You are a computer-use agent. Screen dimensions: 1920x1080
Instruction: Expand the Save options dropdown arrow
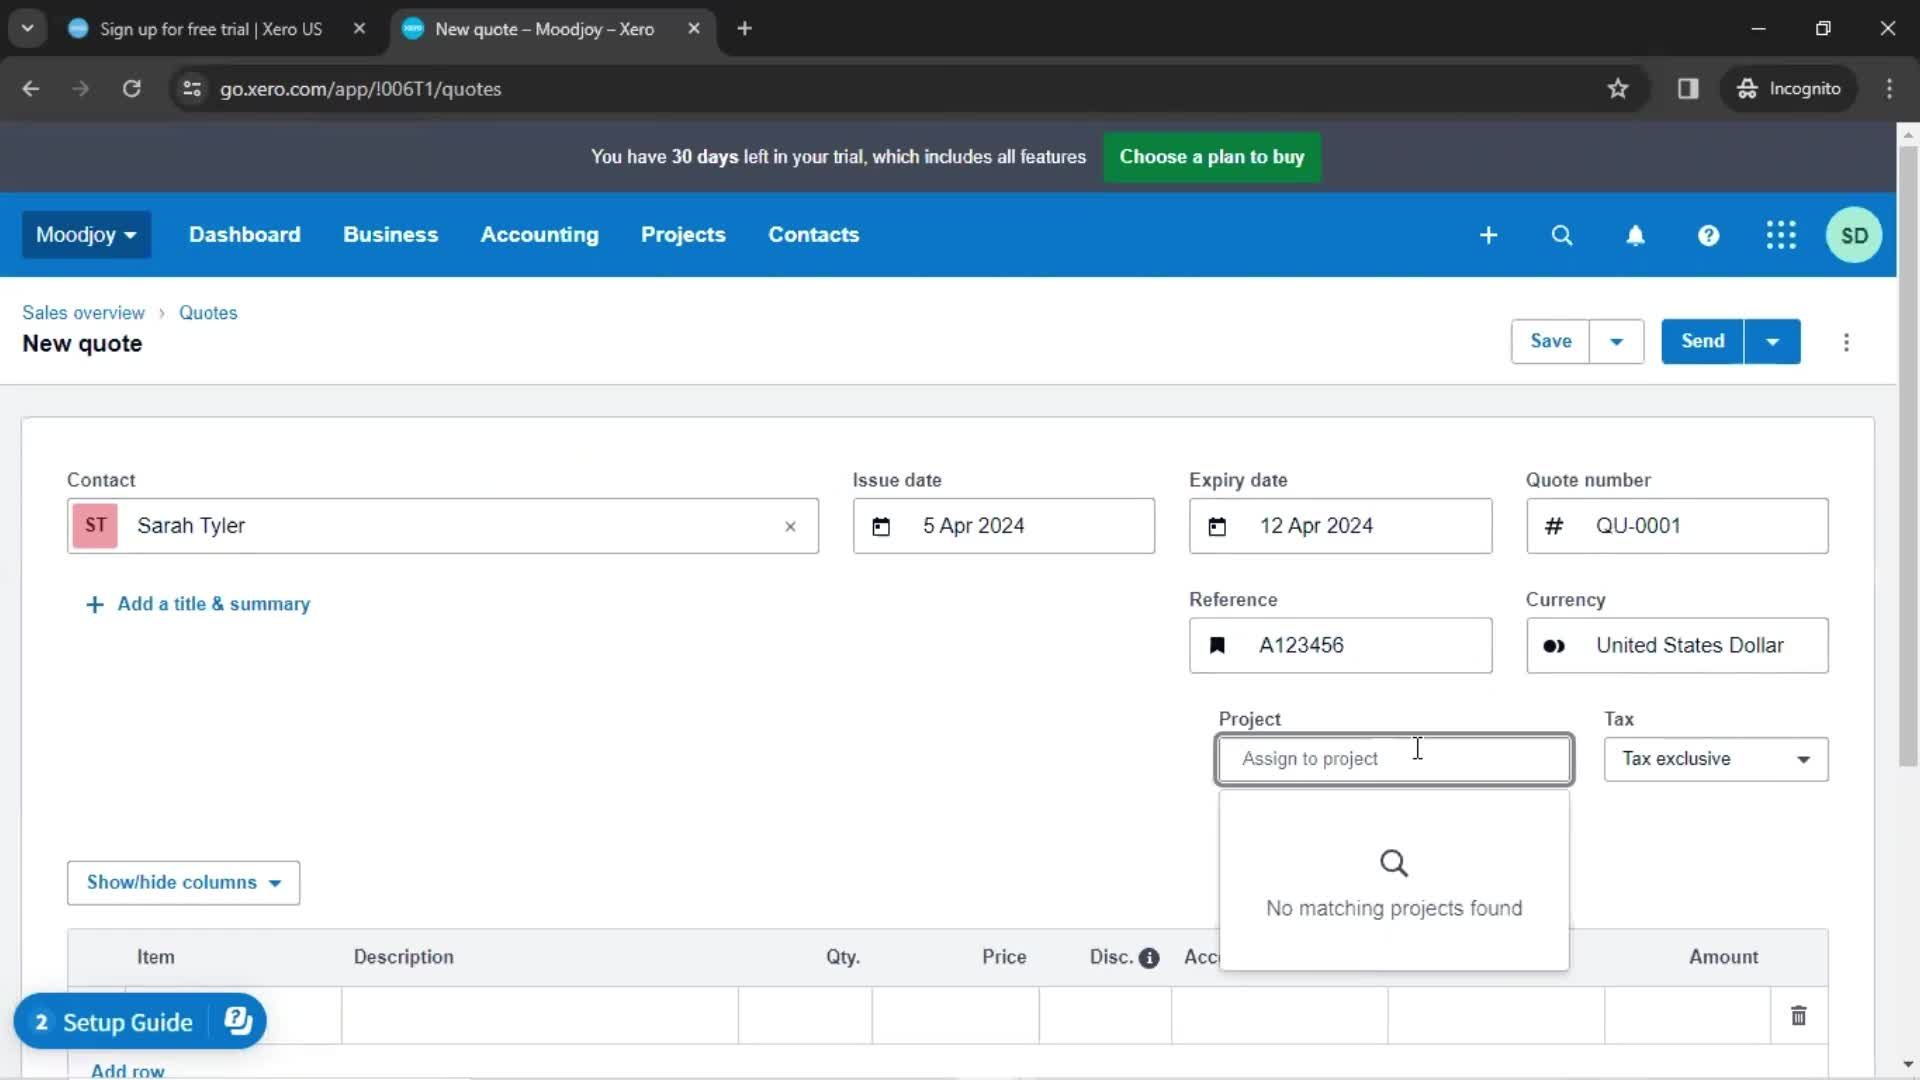pos(1616,342)
